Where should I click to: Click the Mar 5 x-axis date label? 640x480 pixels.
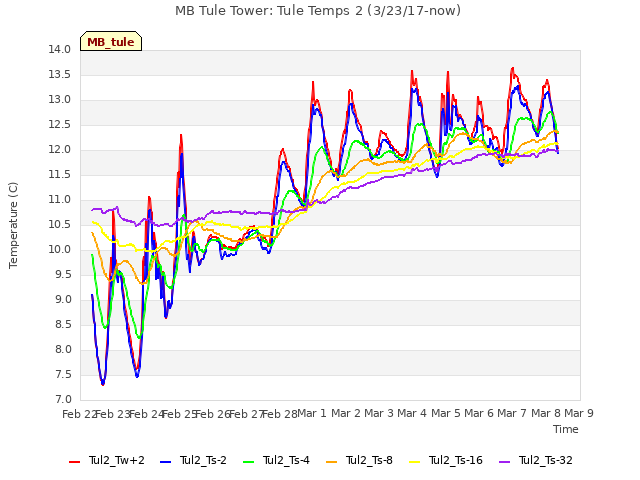pyautogui.click(x=445, y=413)
